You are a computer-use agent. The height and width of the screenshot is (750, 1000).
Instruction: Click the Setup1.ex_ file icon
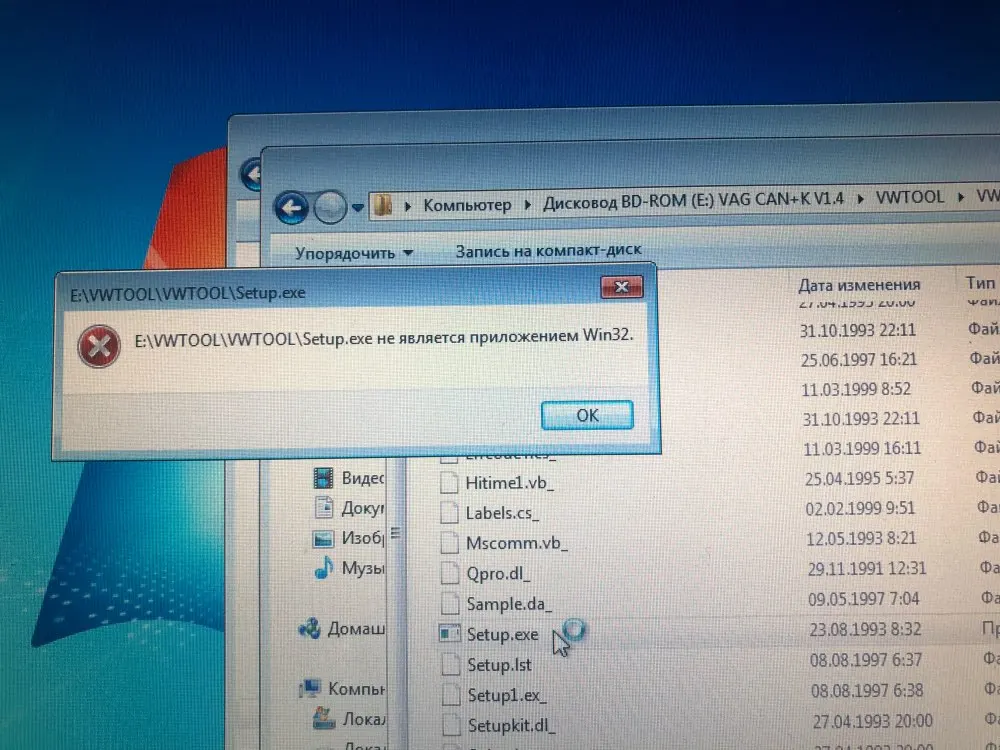click(451, 695)
